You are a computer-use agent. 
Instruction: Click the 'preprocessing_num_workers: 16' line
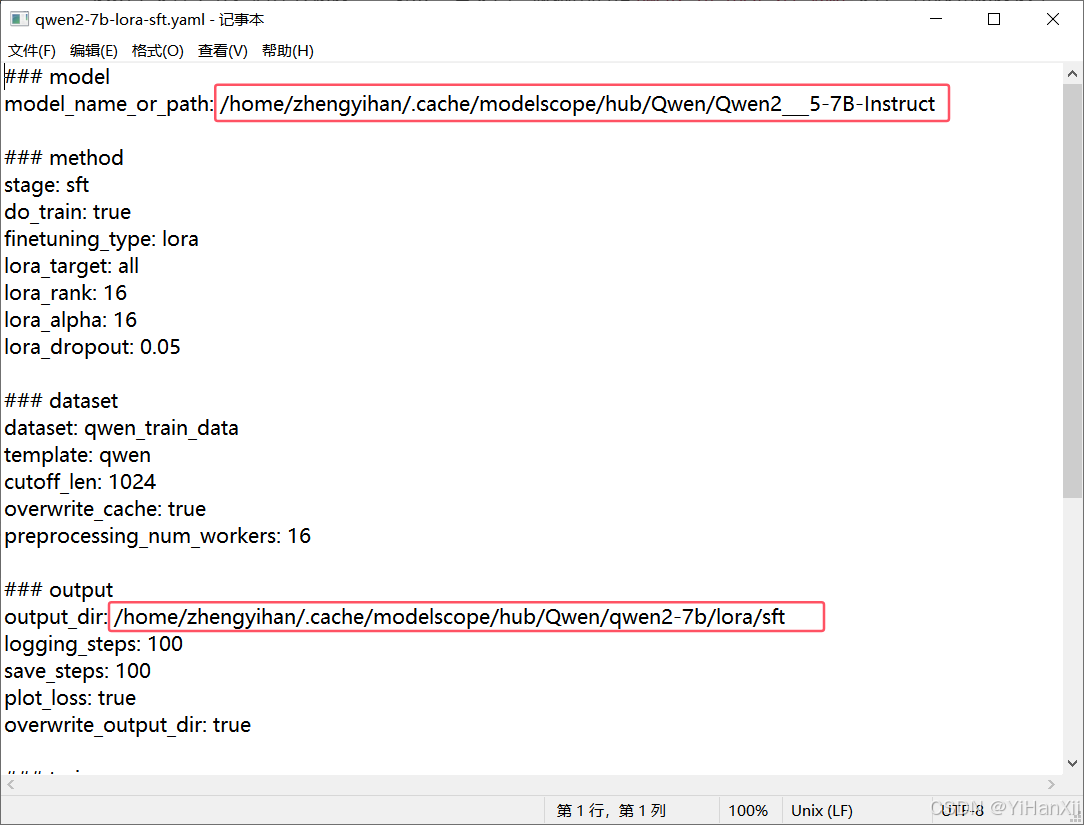coord(157,536)
